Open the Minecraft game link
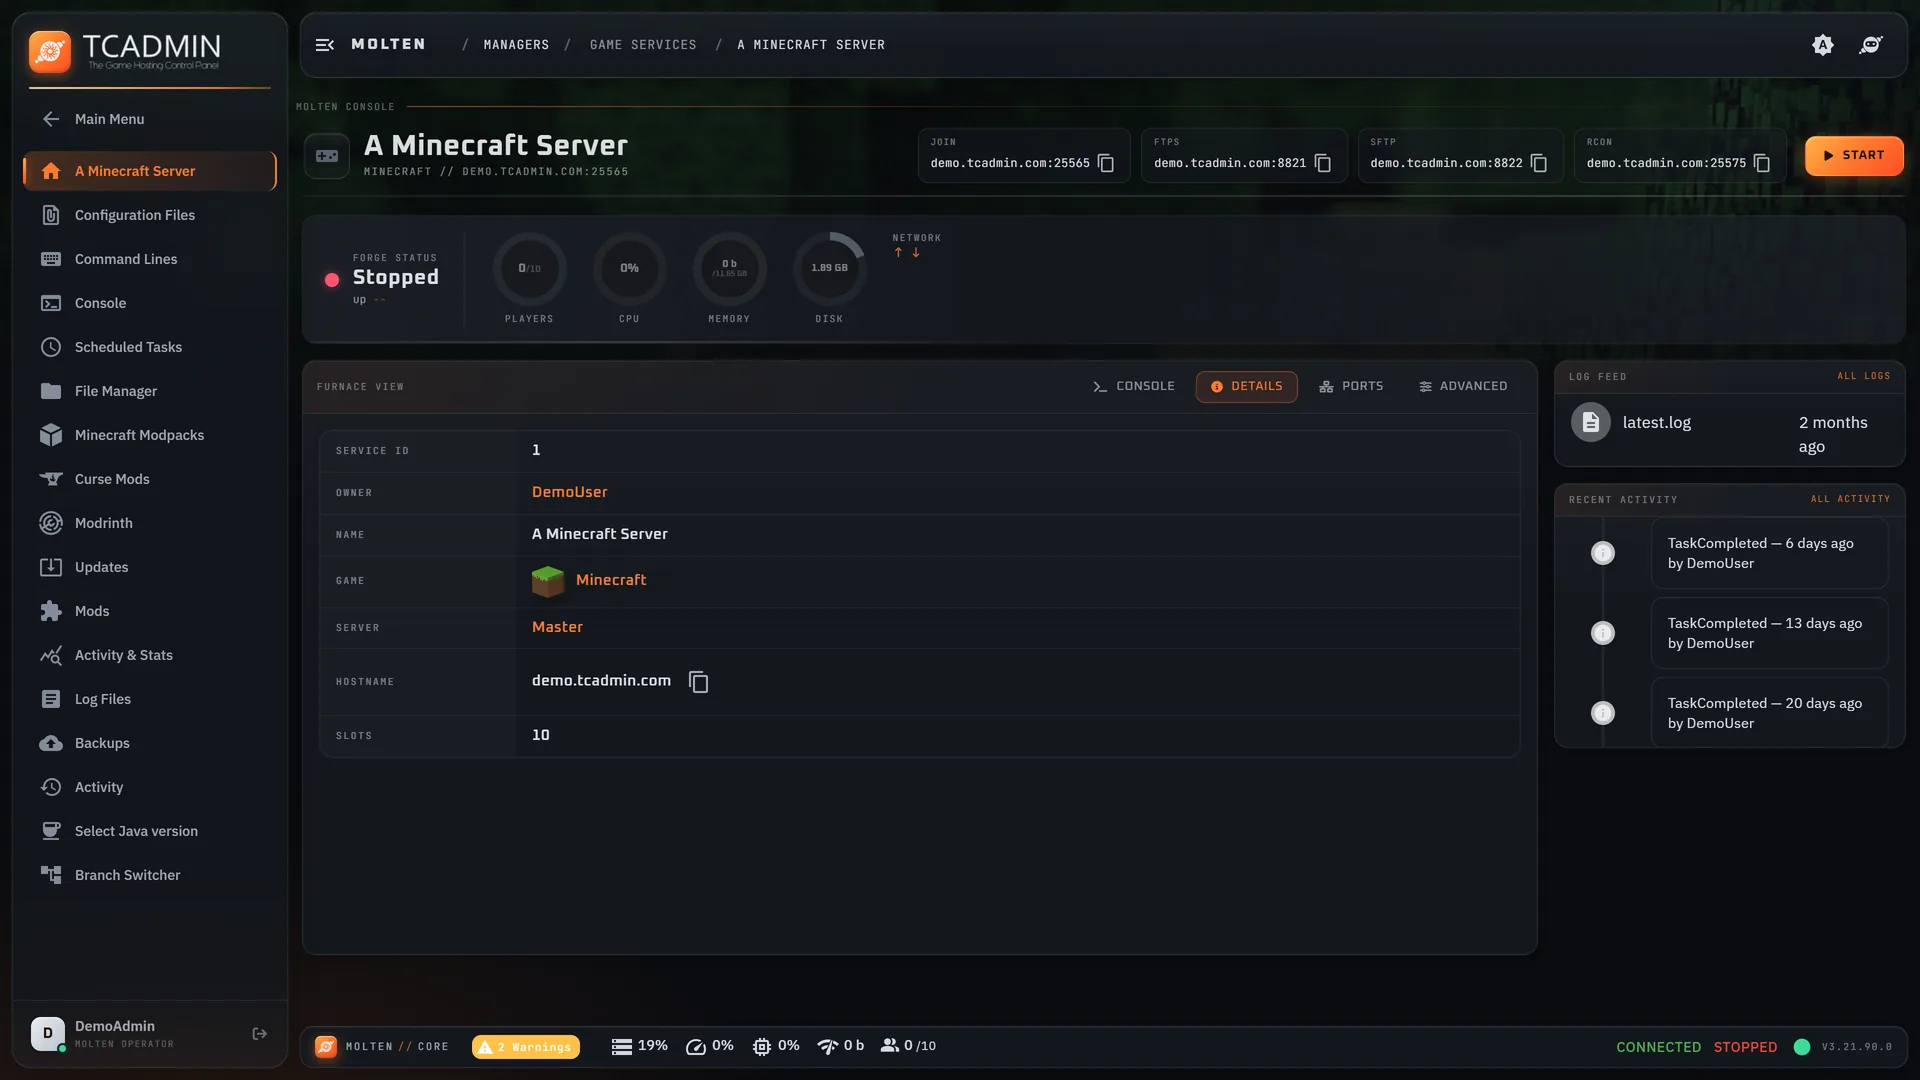 [x=611, y=580]
